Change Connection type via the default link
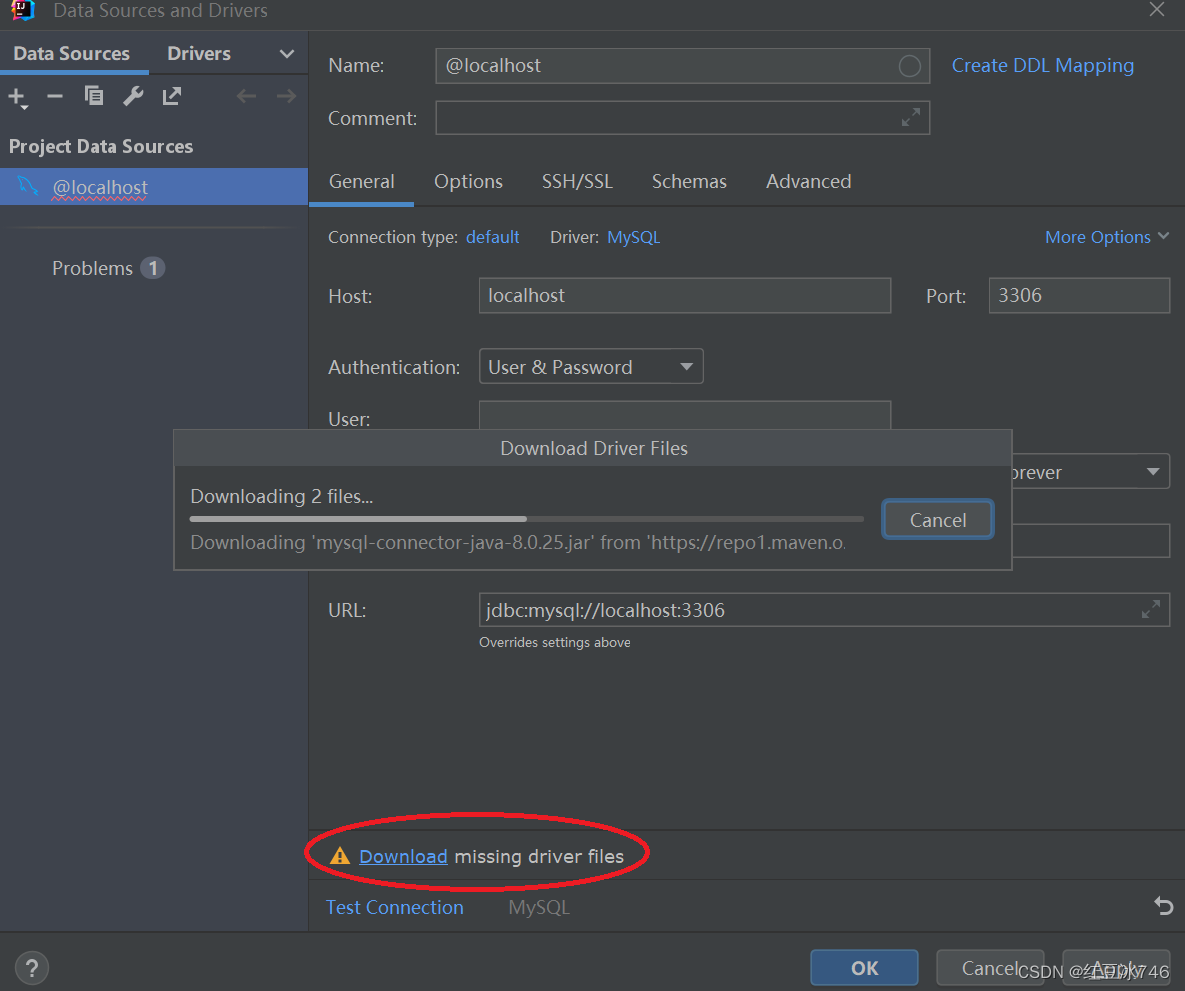 [492, 237]
